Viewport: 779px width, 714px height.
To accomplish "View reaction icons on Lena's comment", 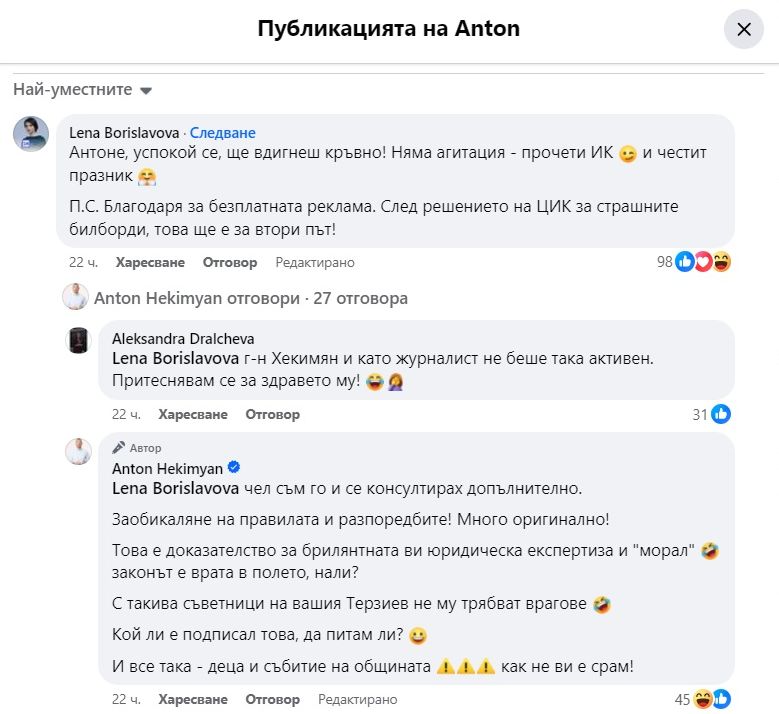I will [704, 262].
